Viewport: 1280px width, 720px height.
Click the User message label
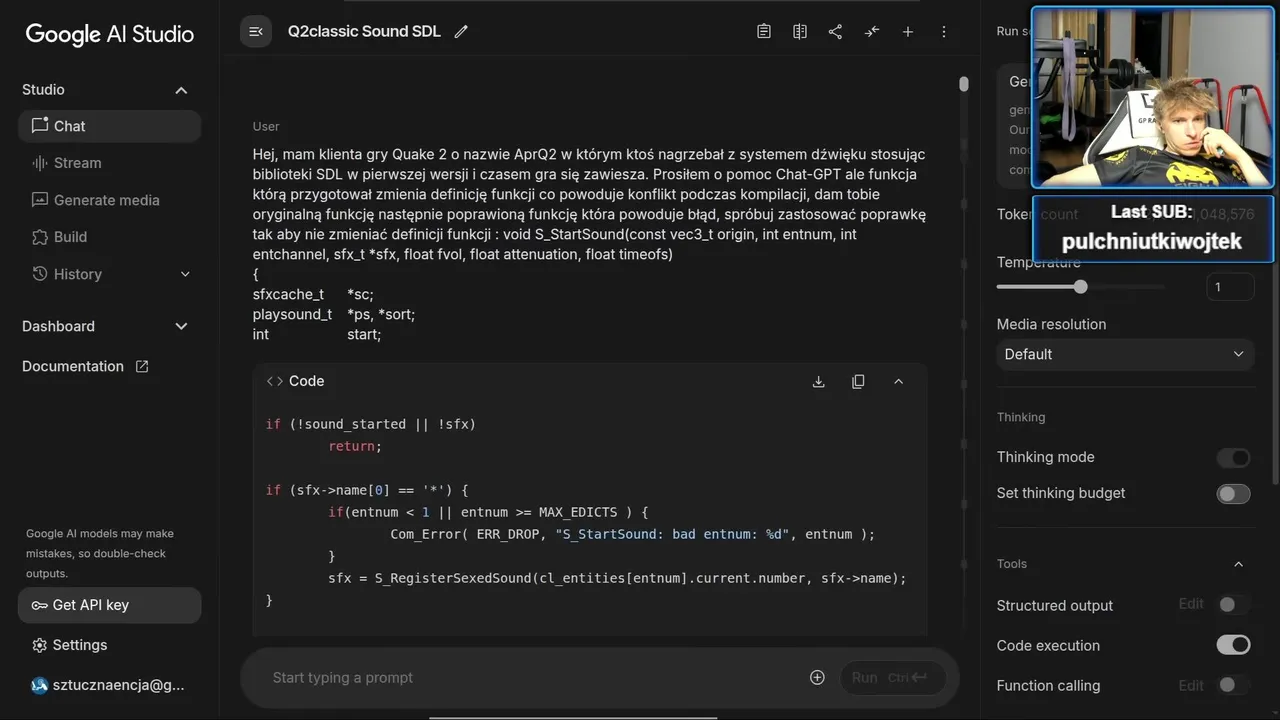pyautogui.click(x=266, y=126)
